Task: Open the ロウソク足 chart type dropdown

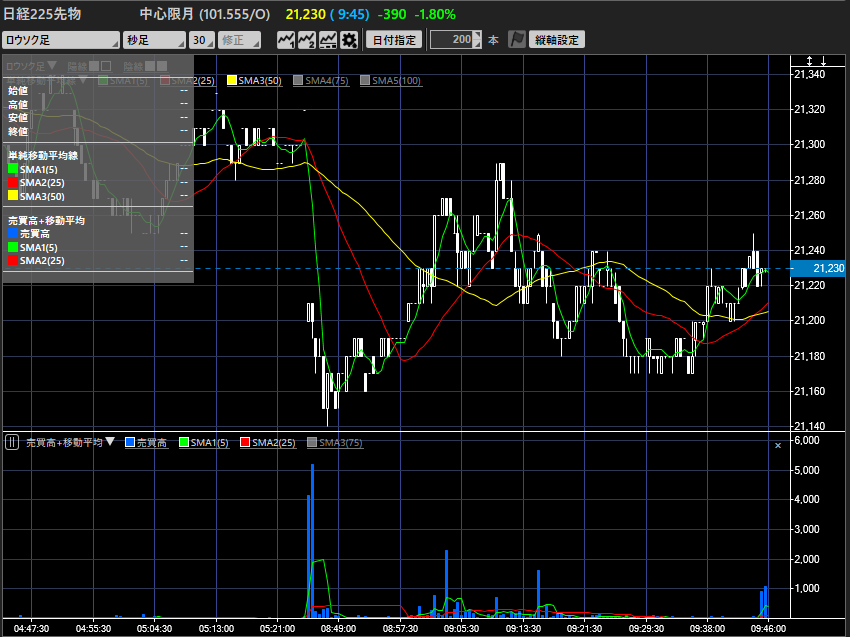Action: coord(60,40)
